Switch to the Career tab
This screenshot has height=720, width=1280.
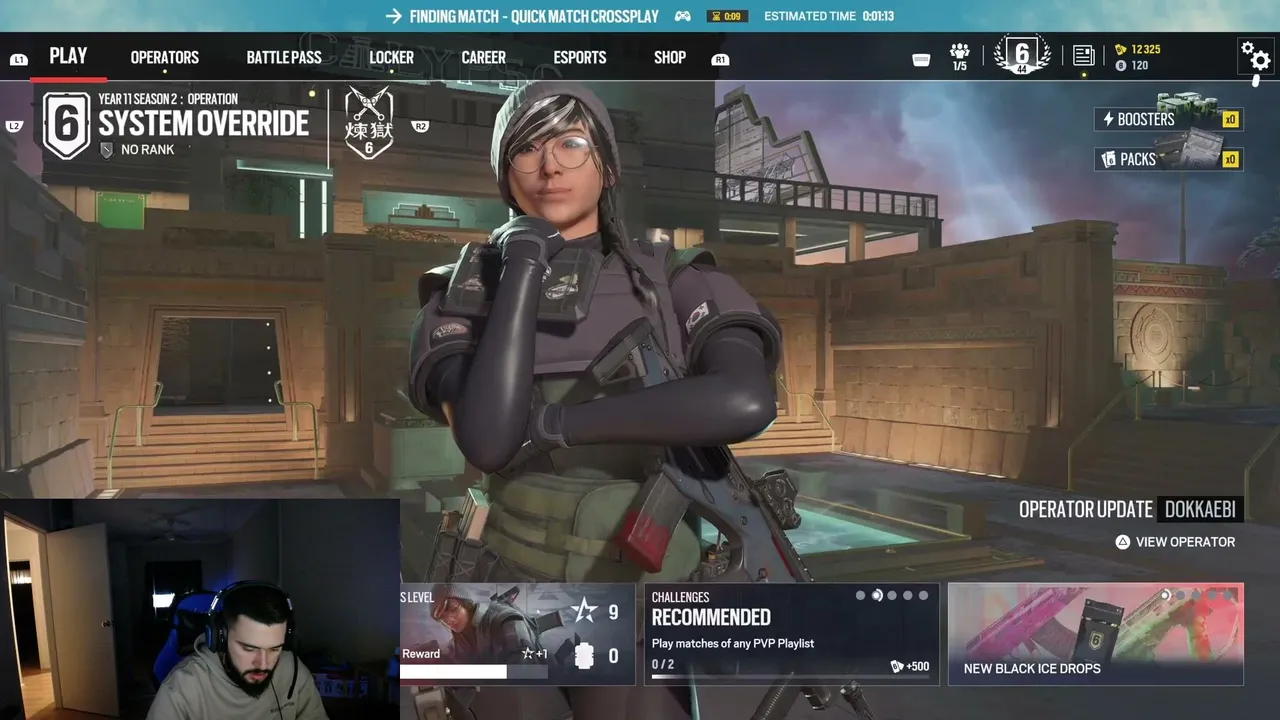483,58
